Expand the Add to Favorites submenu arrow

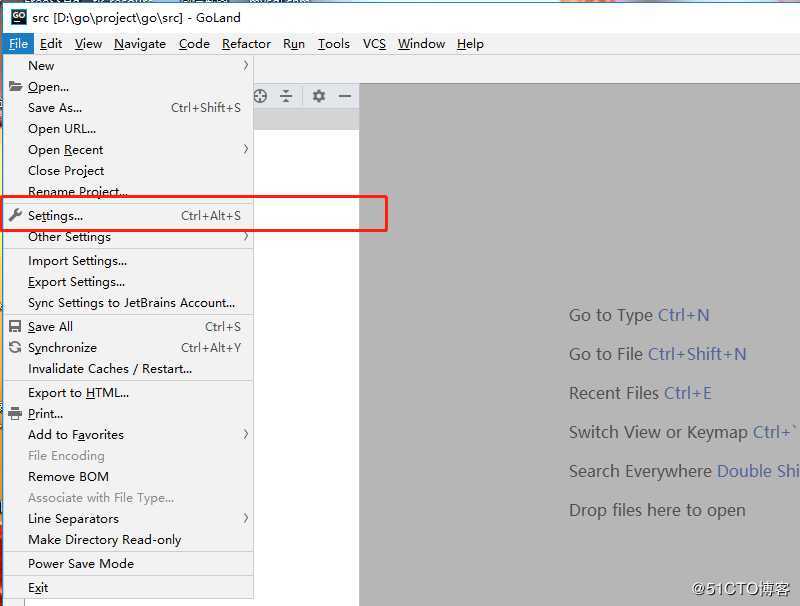pyautogui.click(x=246, y=434)
